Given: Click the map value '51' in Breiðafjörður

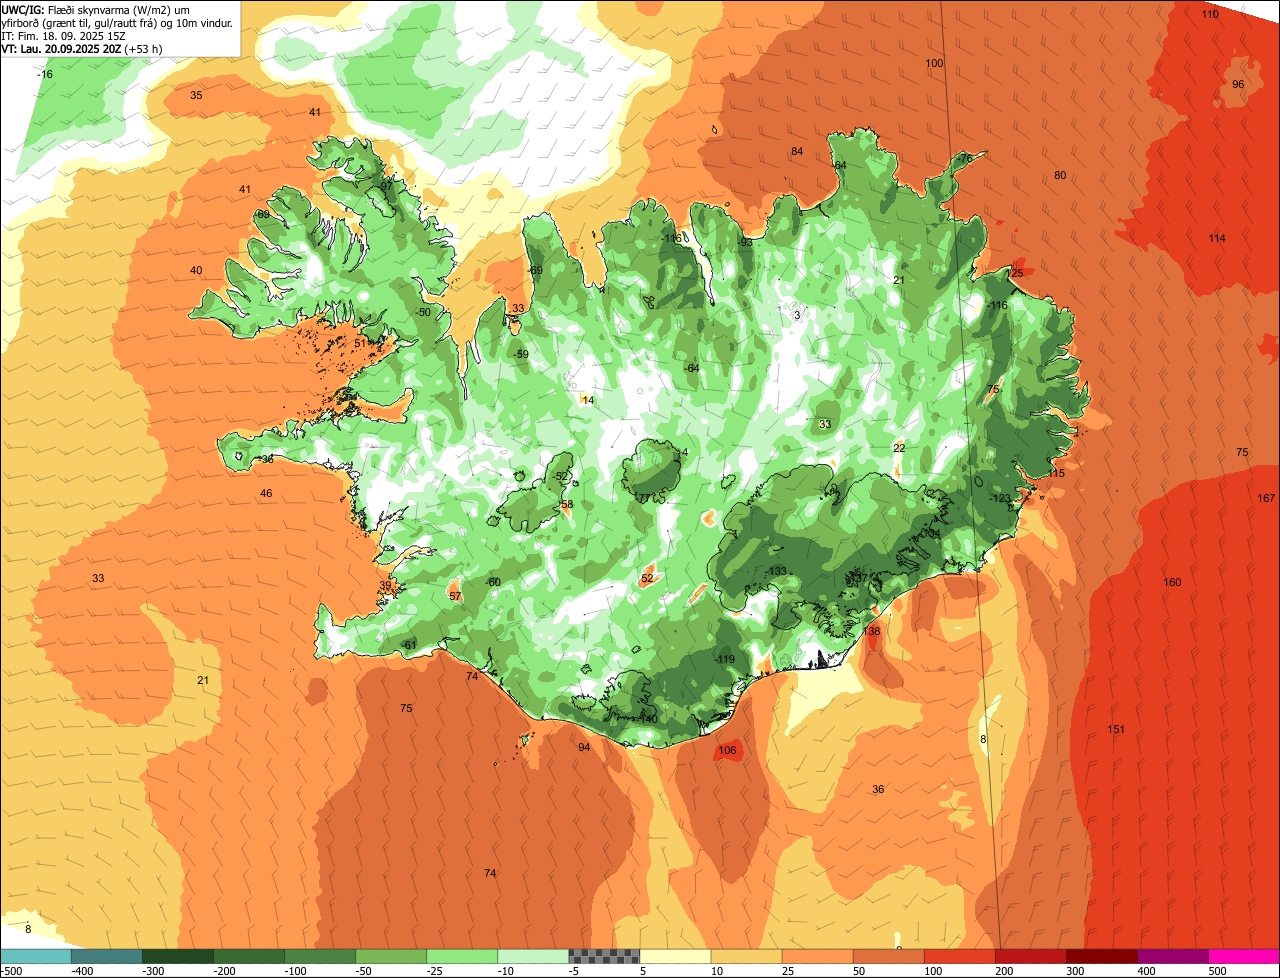Looking at the screenshot, I should coord(360,343).
